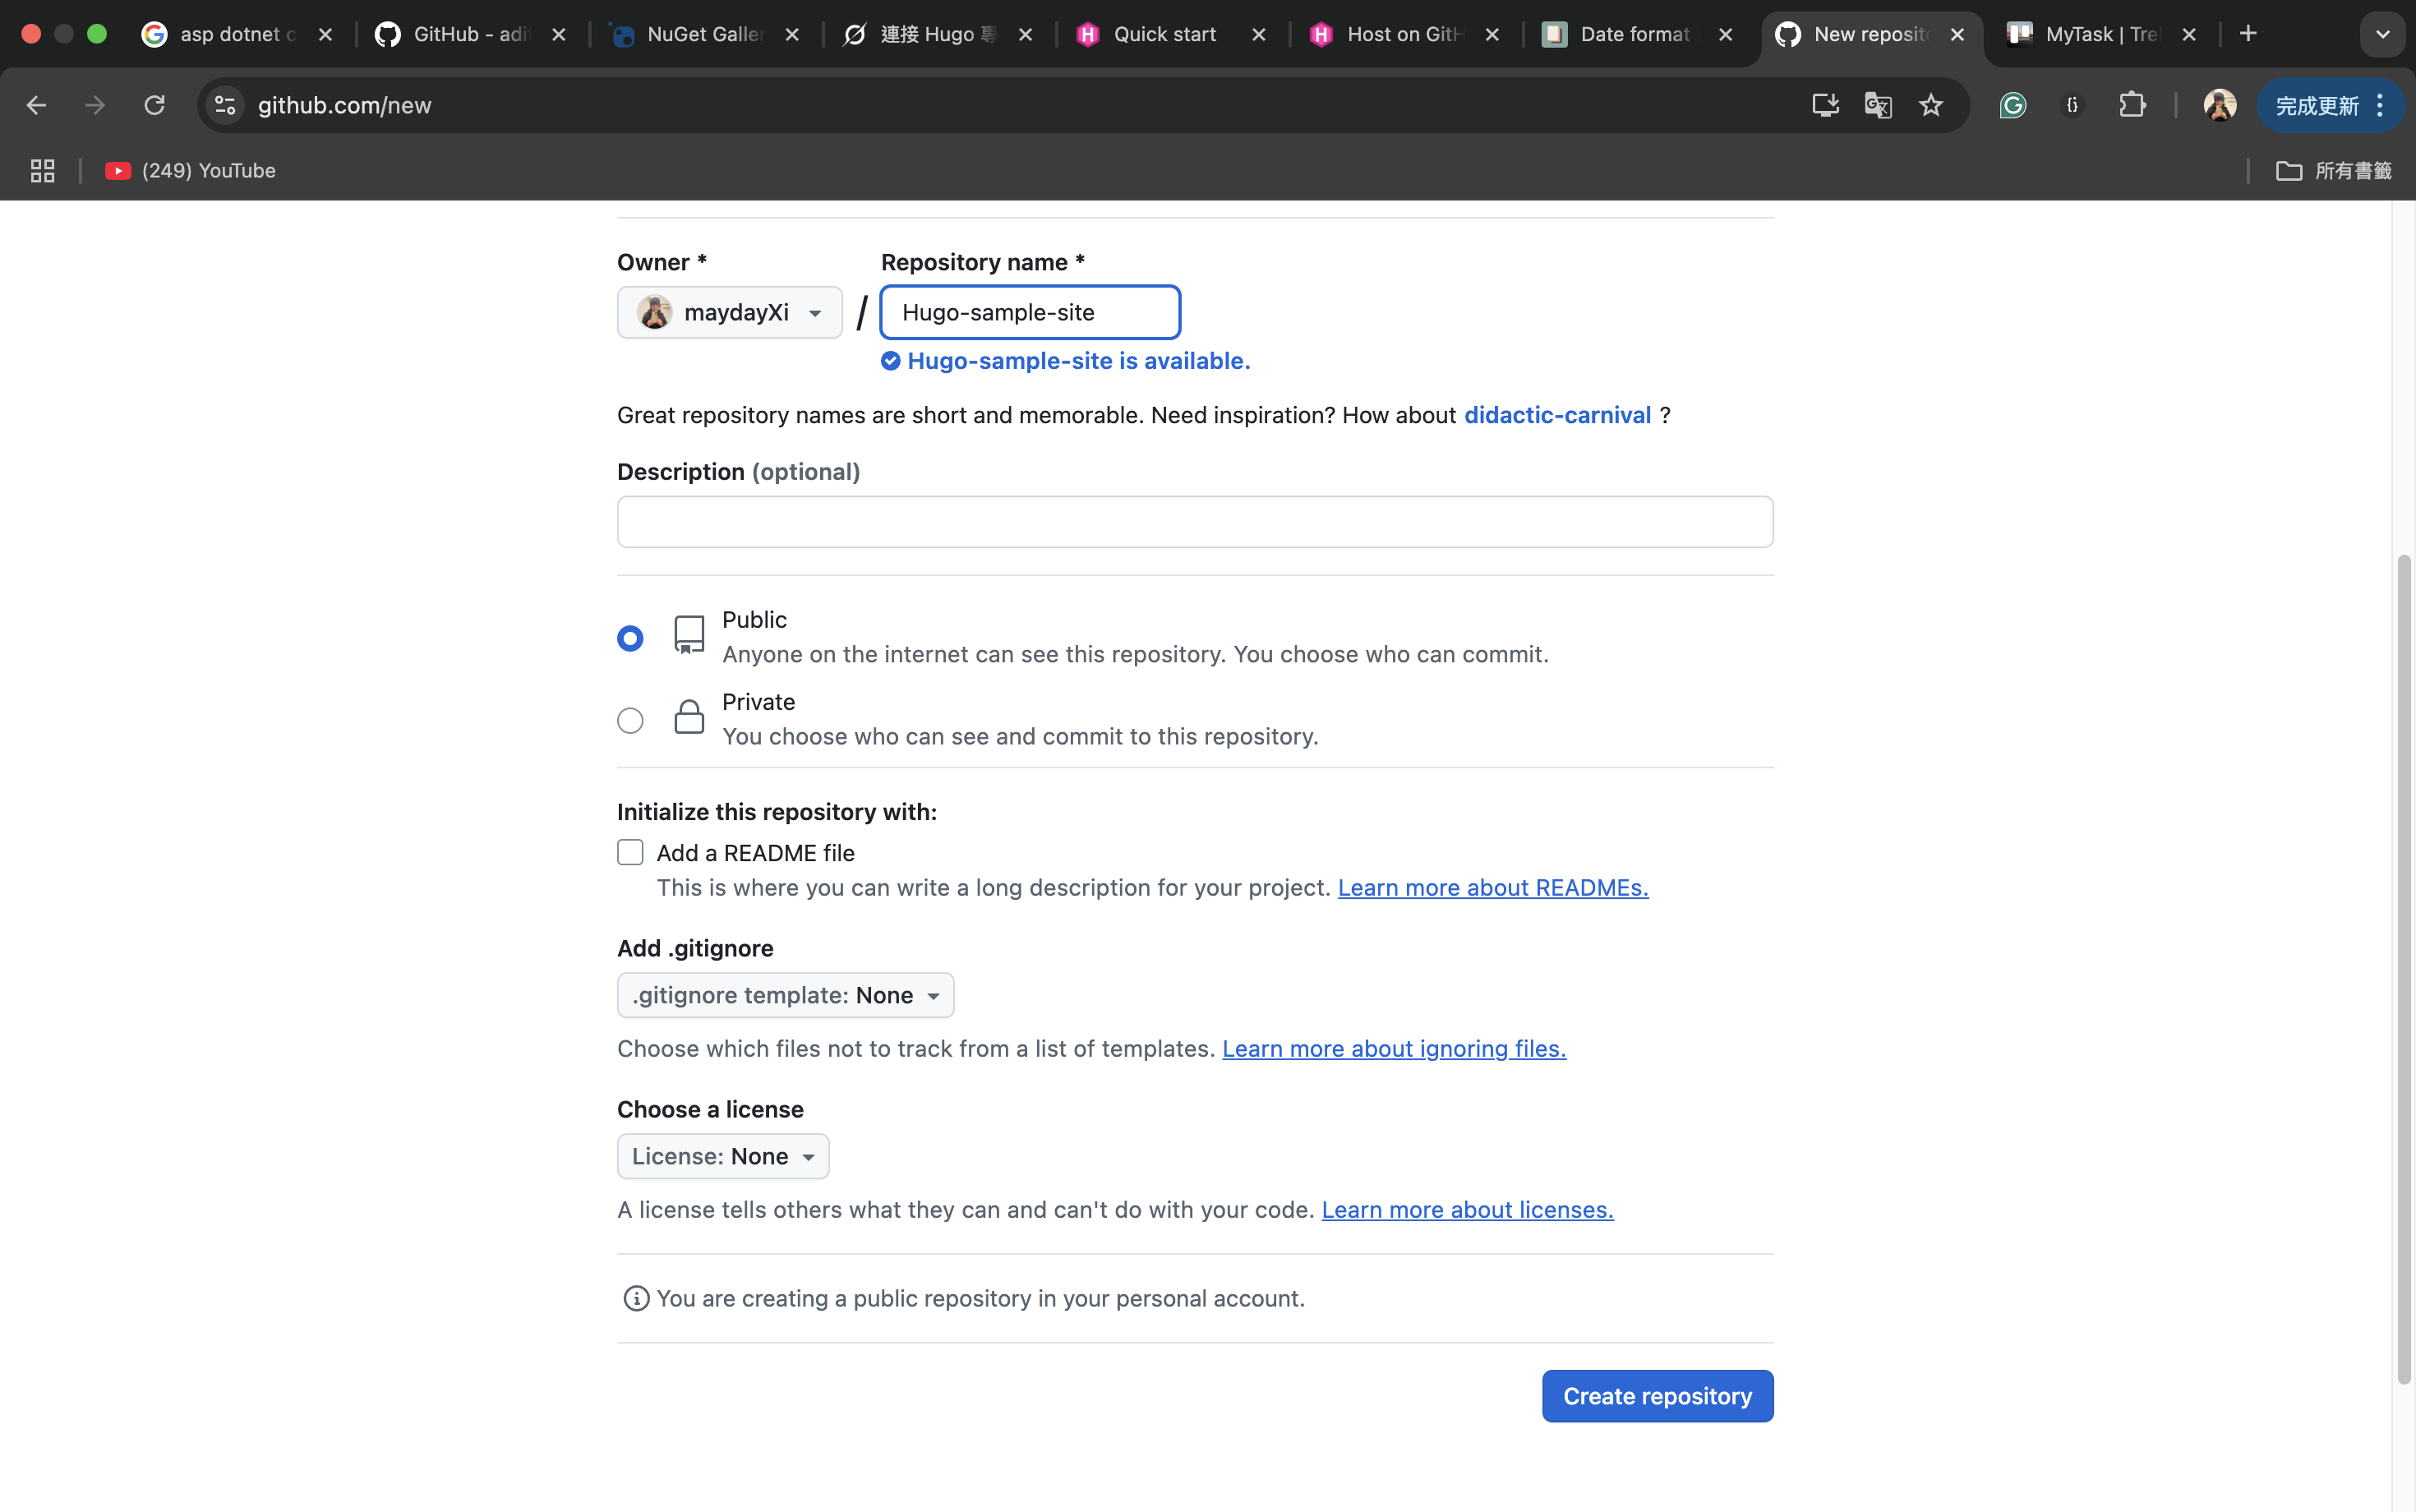
Task: Switch to the NuGet Gallery tab
Action: point(704,34)
